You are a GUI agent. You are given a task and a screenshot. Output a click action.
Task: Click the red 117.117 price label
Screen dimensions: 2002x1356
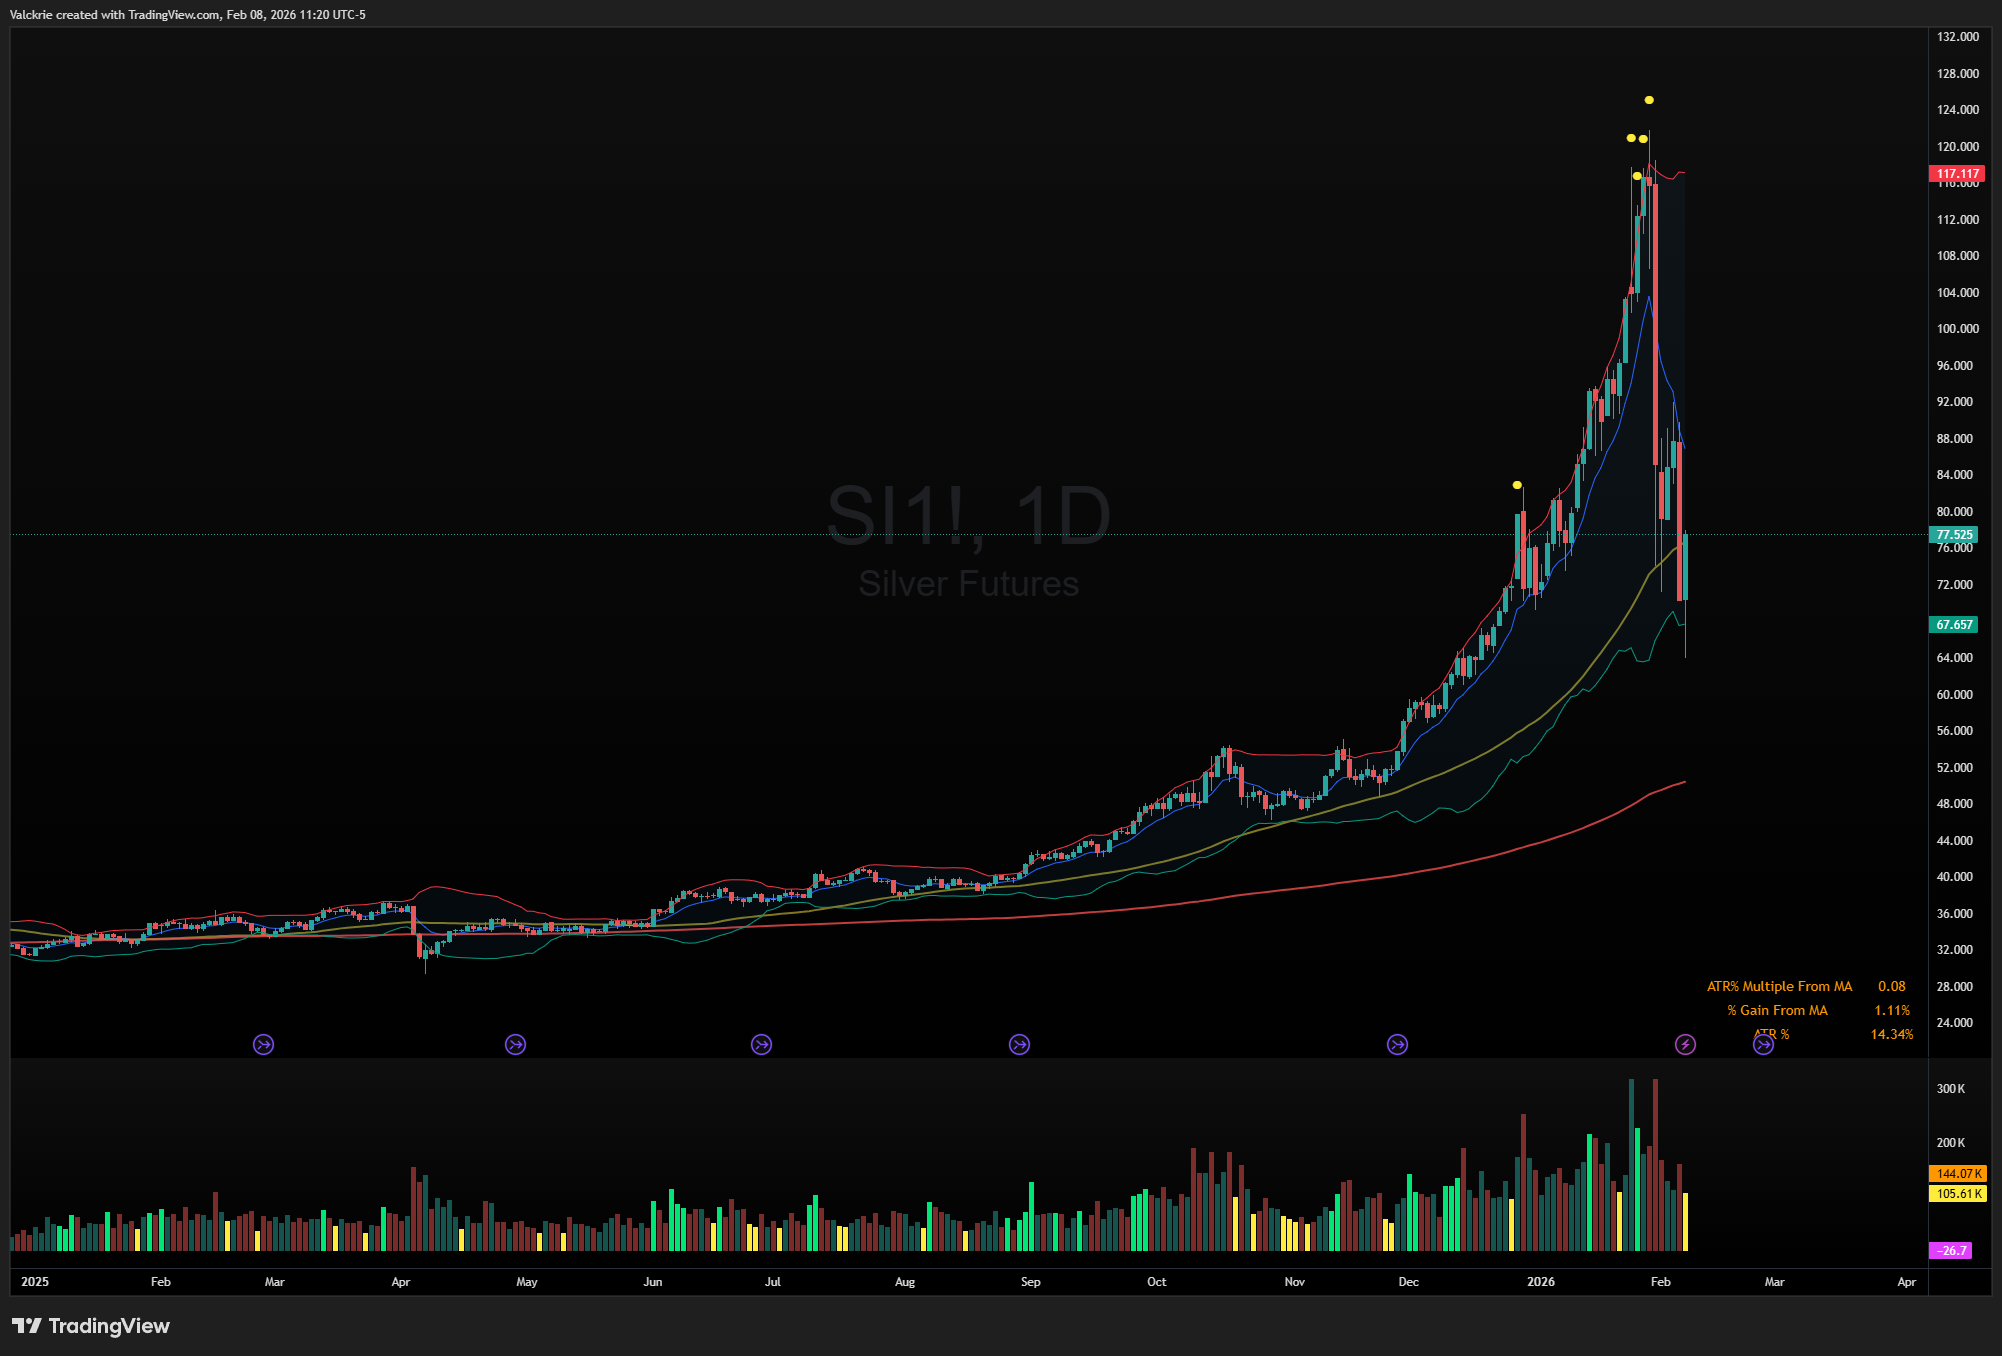coord(1956,174)
